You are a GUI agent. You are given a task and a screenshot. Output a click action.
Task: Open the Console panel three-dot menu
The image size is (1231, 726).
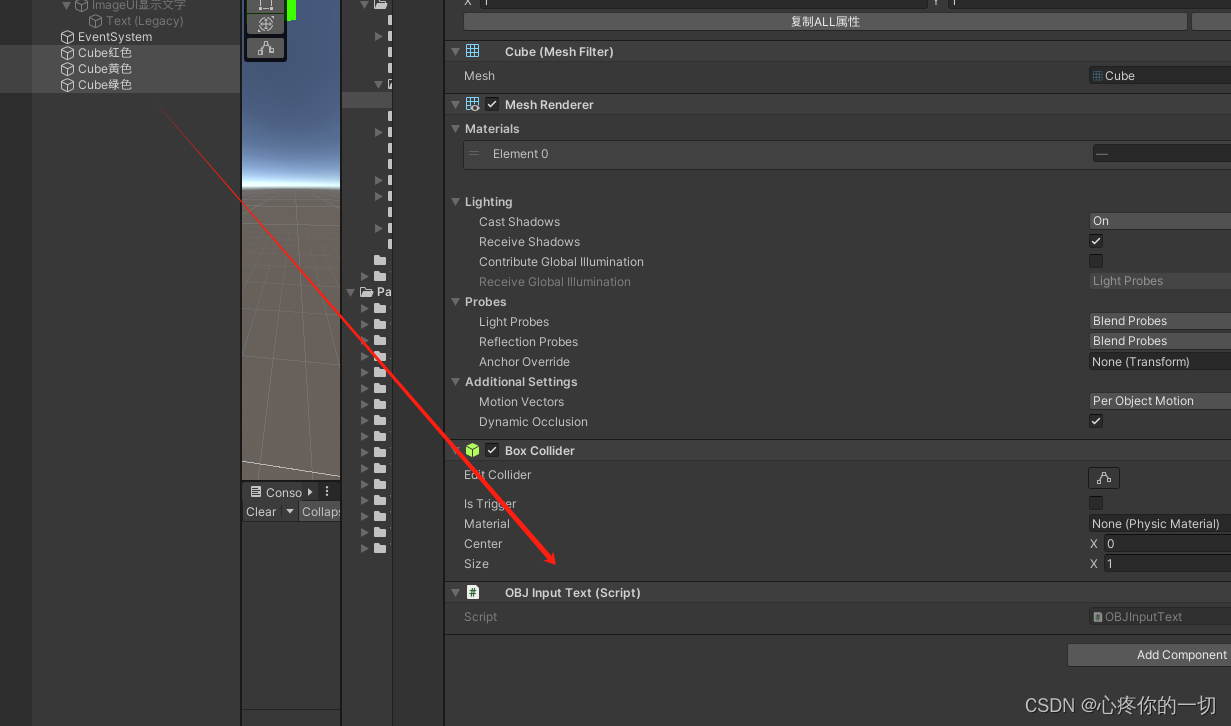coord(327,492)
